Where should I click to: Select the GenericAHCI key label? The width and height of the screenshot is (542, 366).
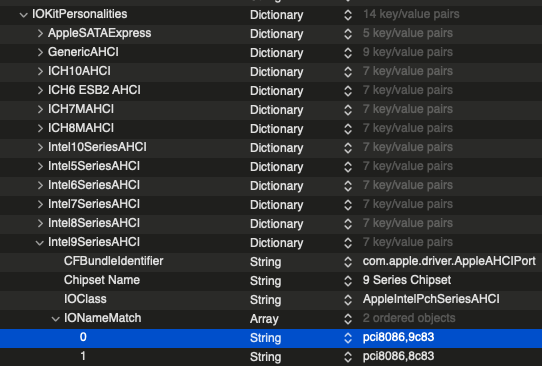tap(83, 52)
